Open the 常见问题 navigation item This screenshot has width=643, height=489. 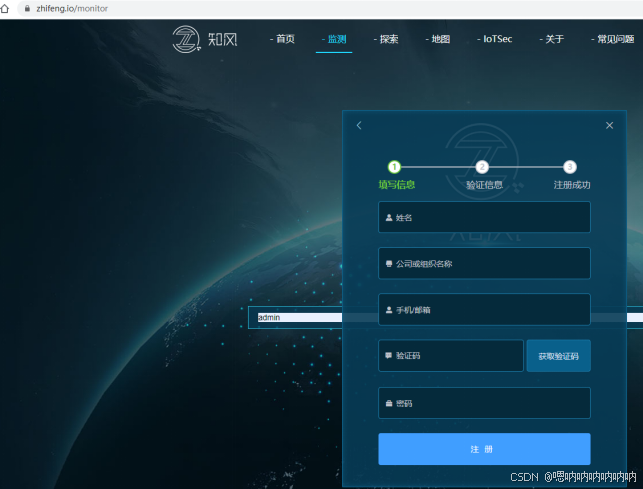pos(612,39)
